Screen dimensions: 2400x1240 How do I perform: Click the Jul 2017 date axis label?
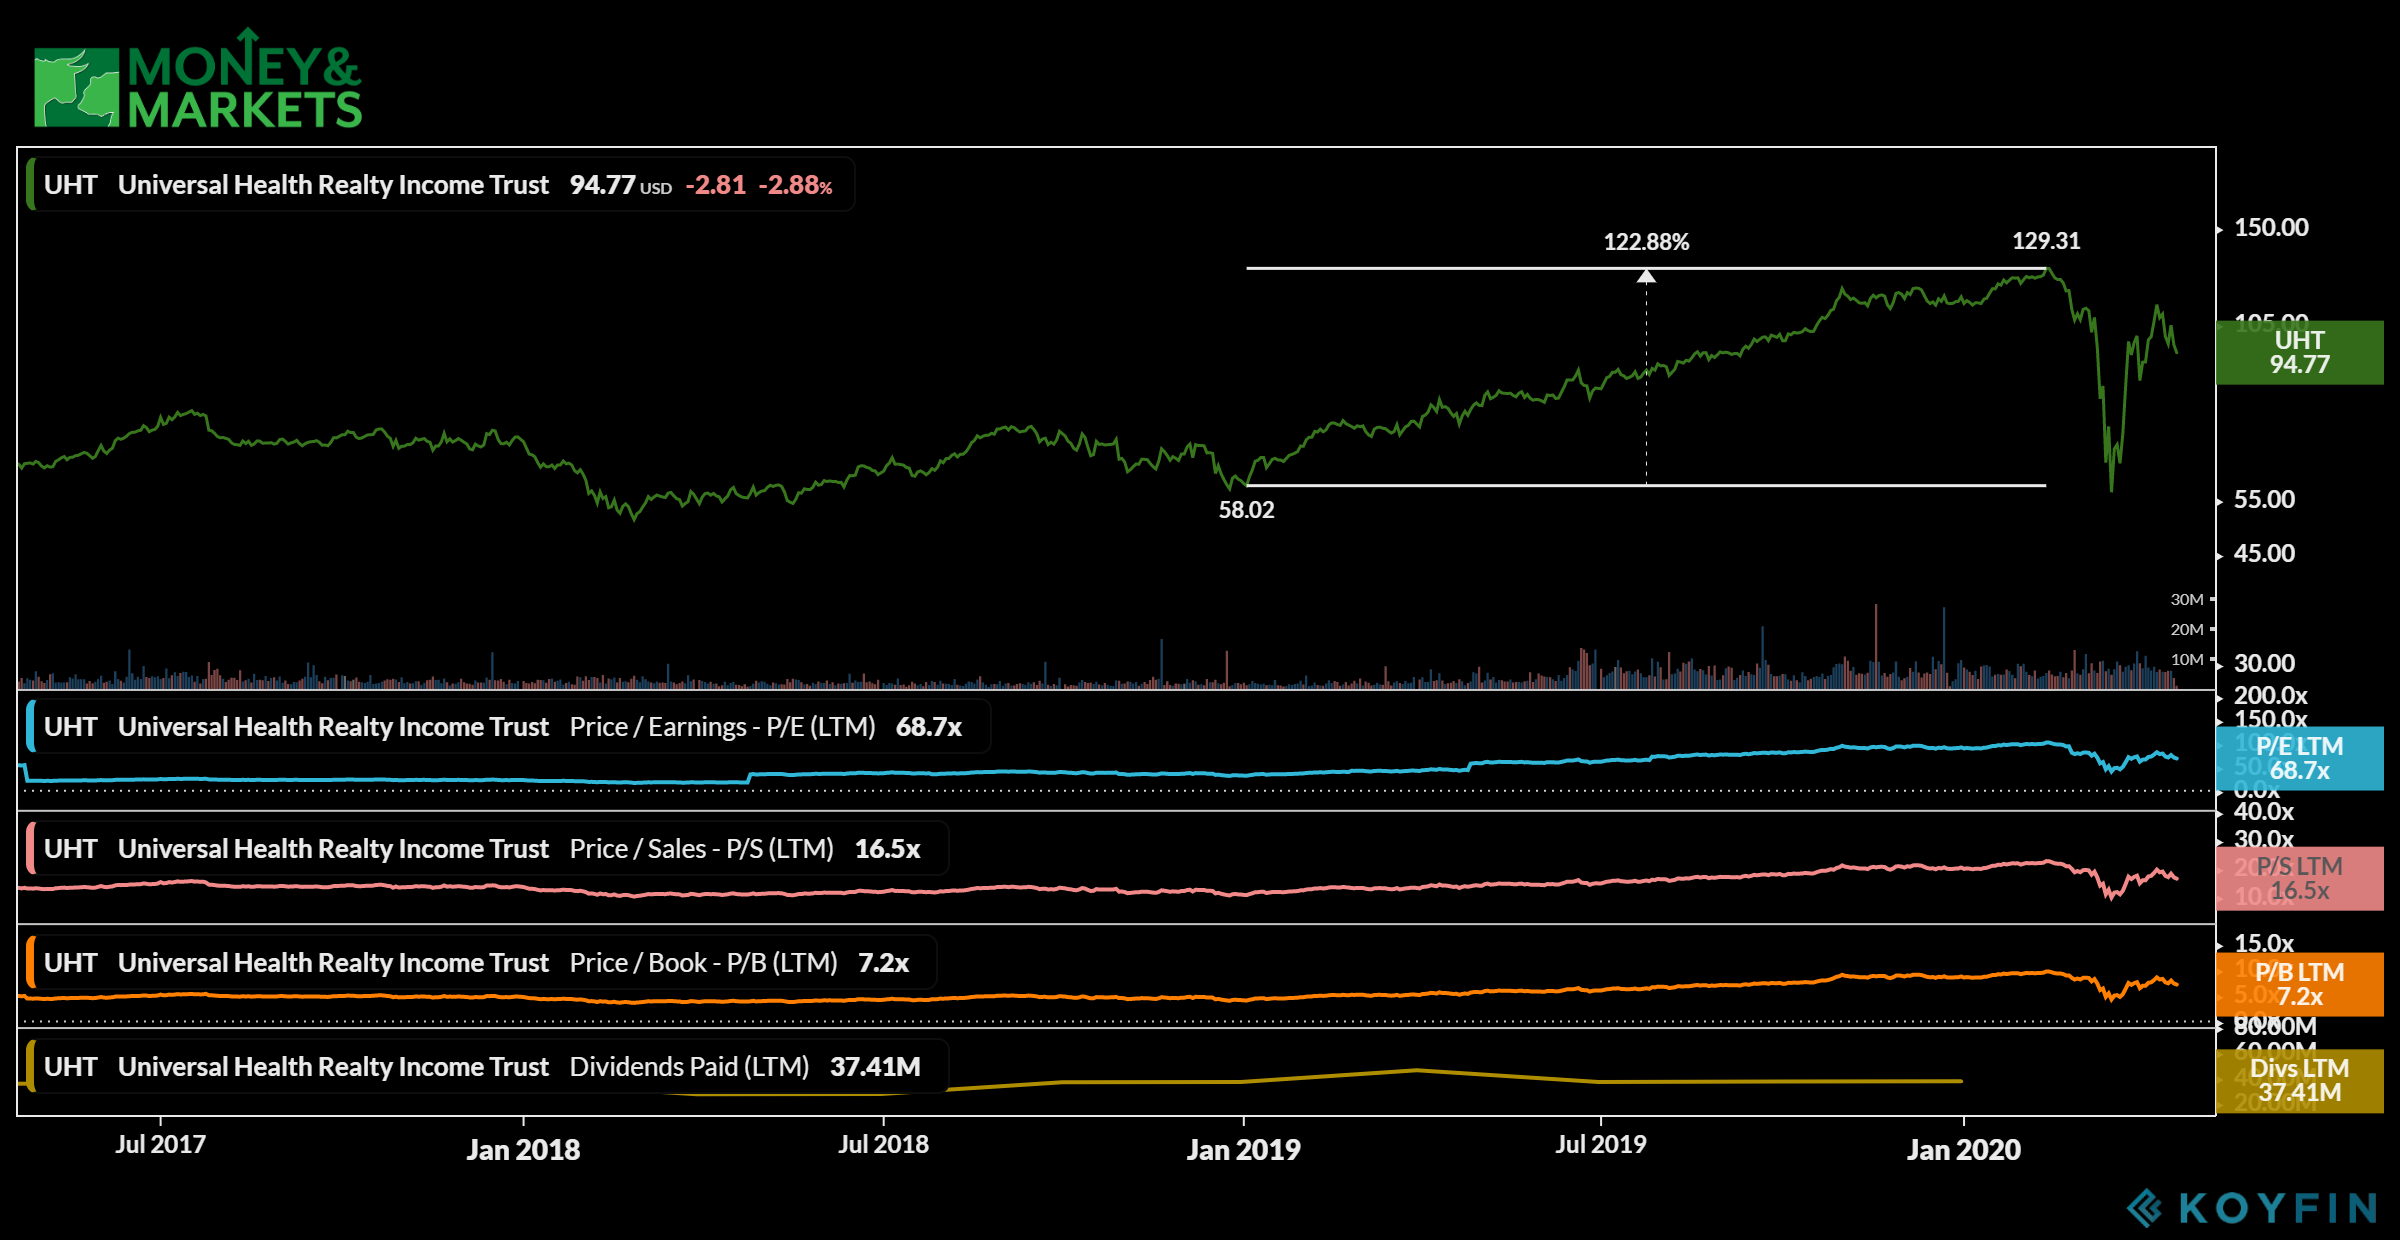pyautogui.click(x=160, y=1144)
